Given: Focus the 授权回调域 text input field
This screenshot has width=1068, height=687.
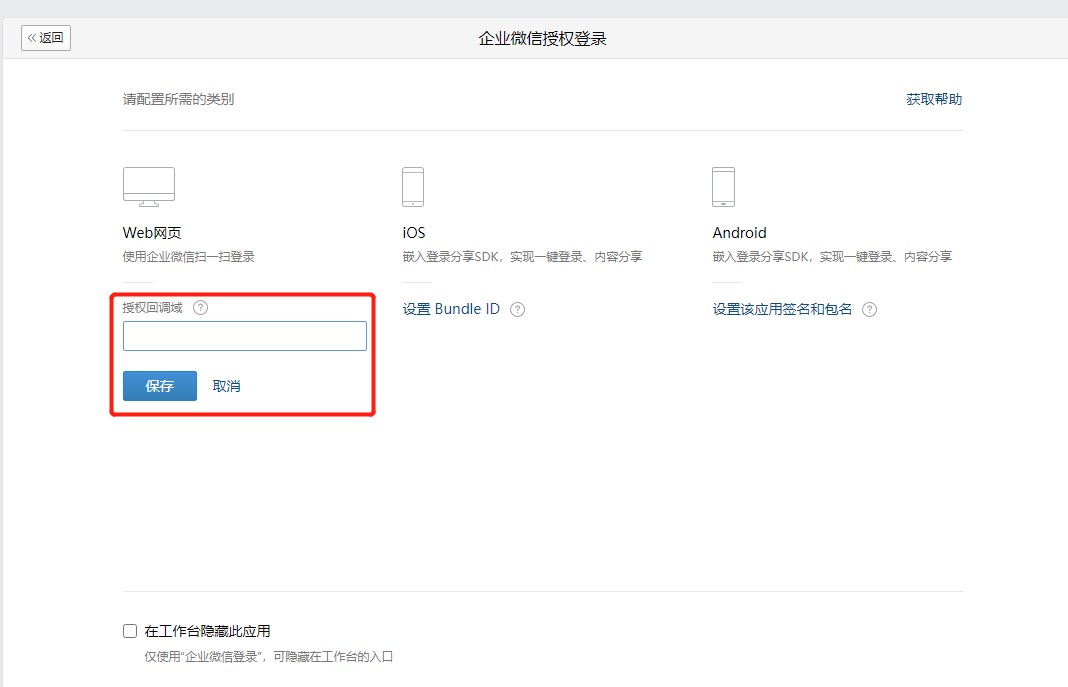Looking at the screenshot, I should (245, 336).
